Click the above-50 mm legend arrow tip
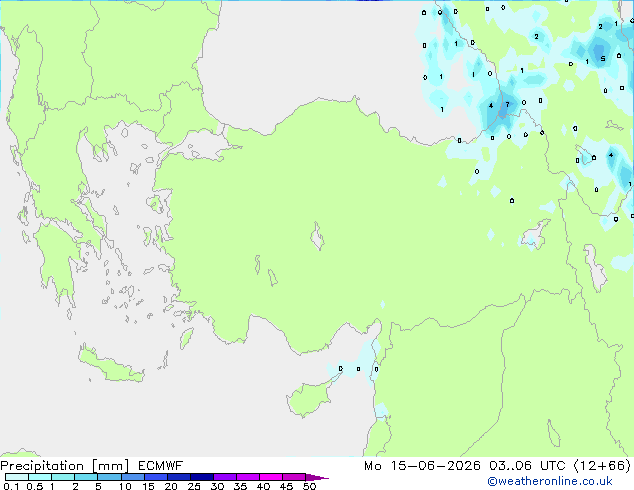 tap(317, 477)
